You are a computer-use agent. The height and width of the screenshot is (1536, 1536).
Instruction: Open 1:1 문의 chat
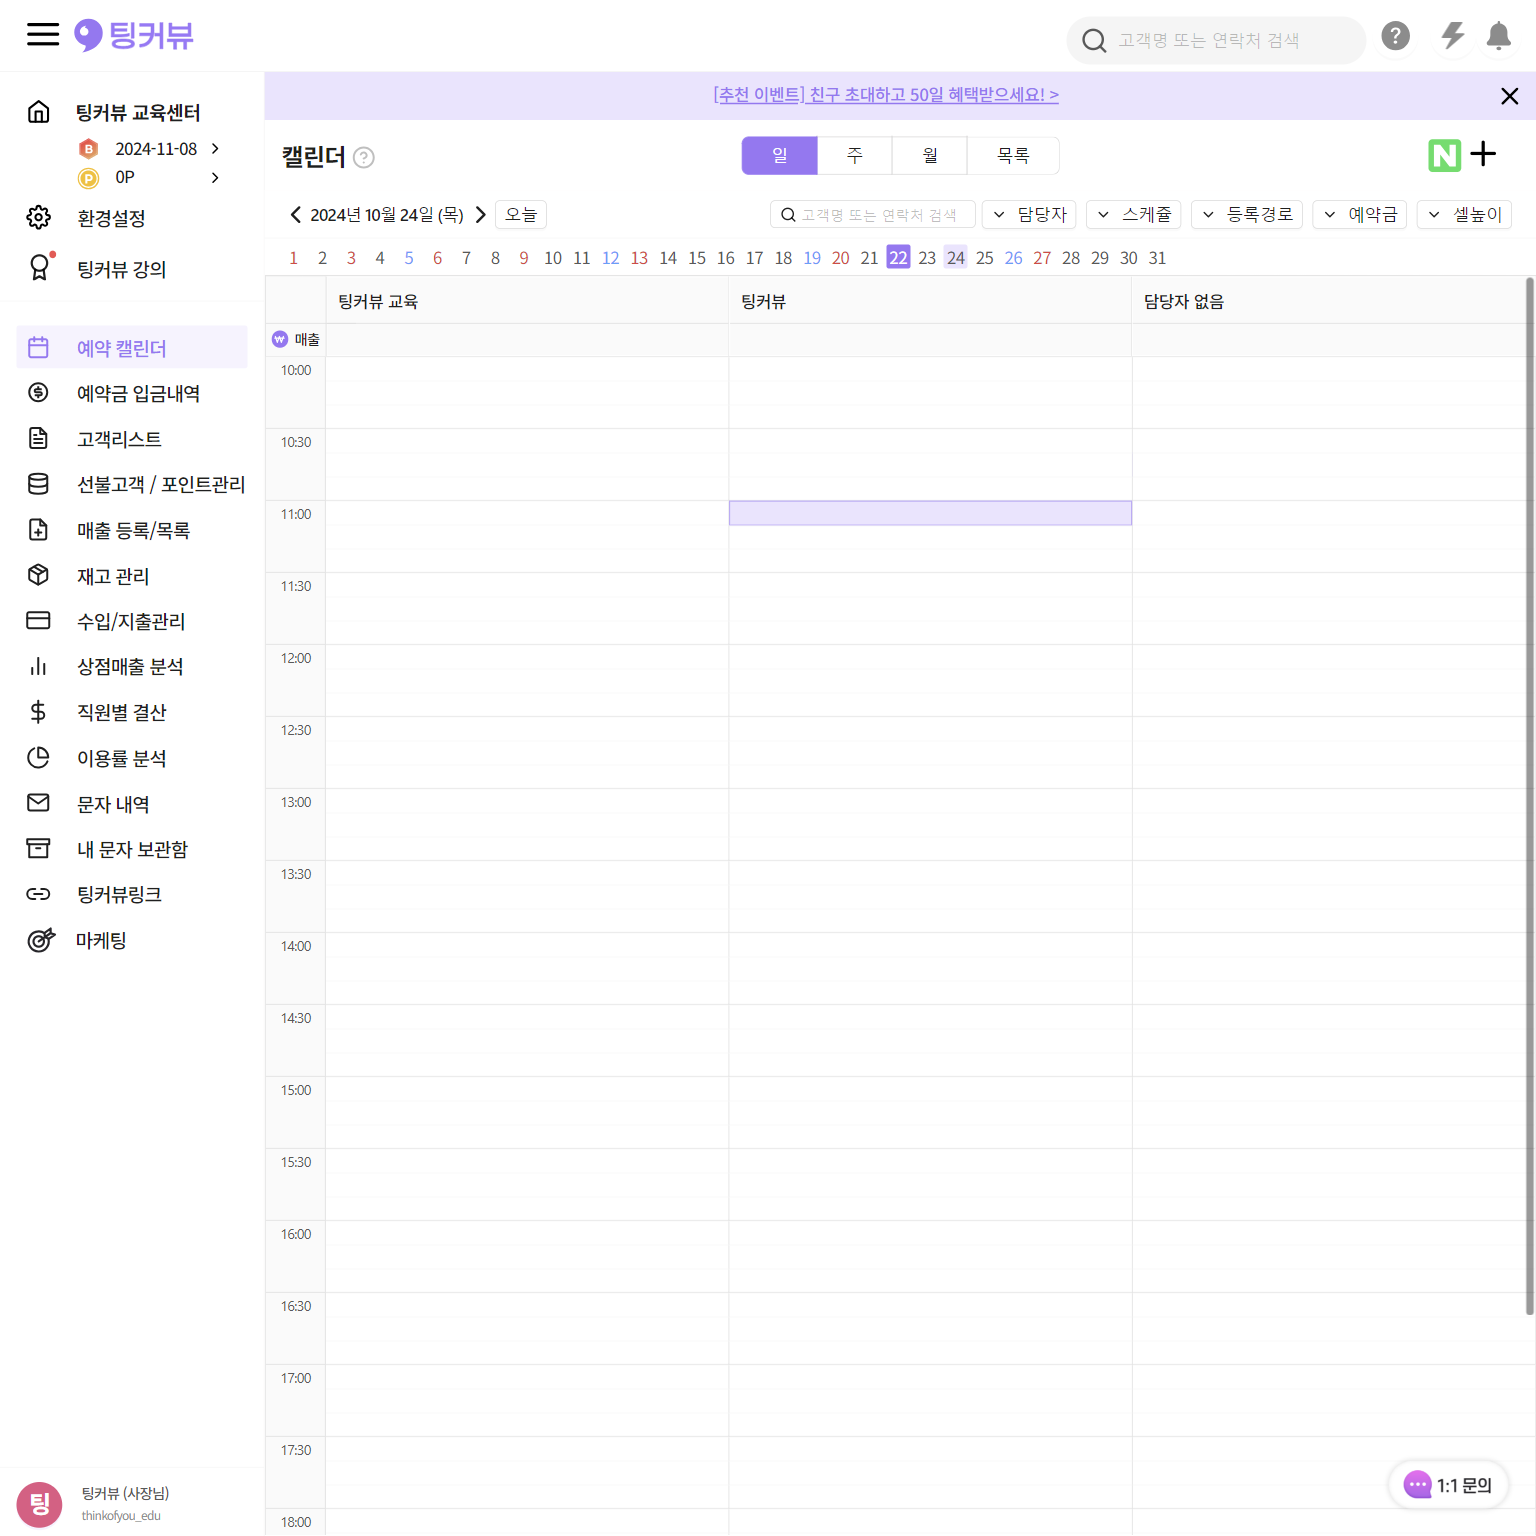tap(1448, 1485)
